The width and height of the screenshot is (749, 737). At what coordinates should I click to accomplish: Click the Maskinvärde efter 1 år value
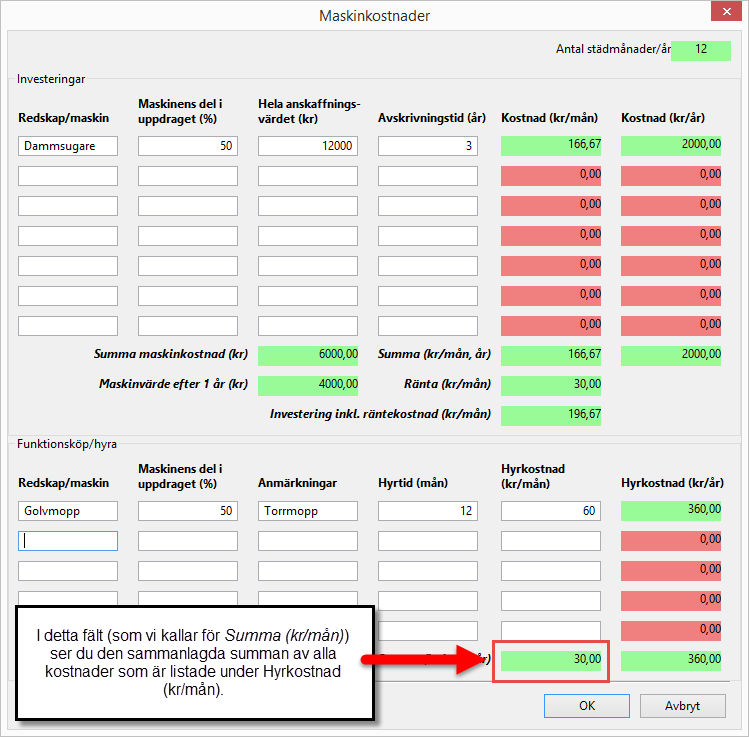click(x=308, y=385)
